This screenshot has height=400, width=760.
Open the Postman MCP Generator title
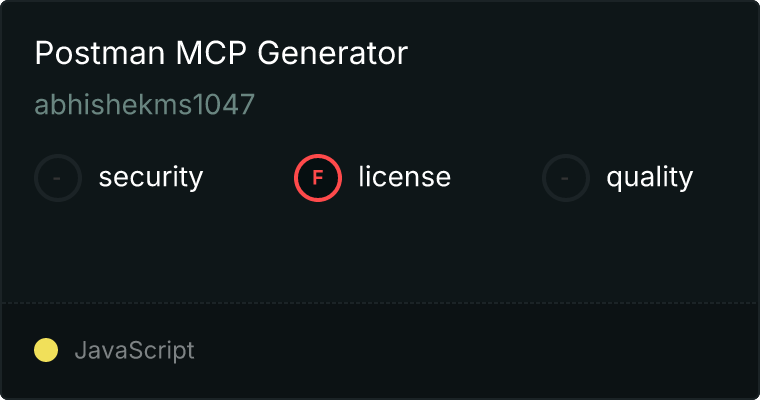point(221,53)
